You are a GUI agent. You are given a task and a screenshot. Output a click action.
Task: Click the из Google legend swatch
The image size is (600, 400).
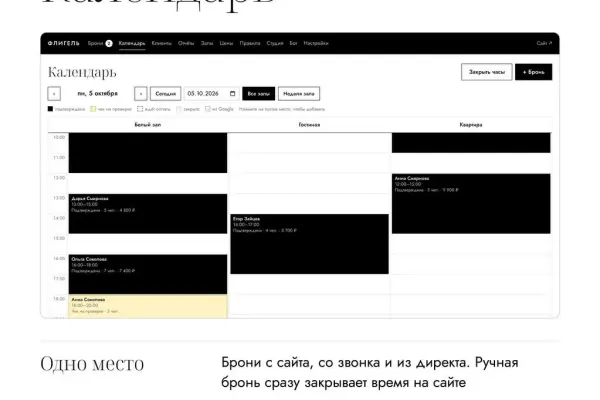208,109
